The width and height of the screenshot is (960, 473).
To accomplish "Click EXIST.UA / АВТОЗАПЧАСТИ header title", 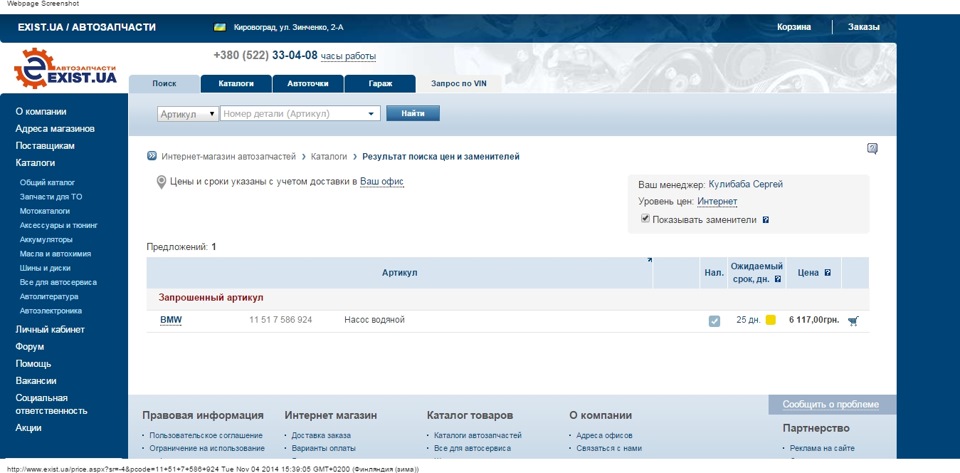I will (x=86, y=27).
